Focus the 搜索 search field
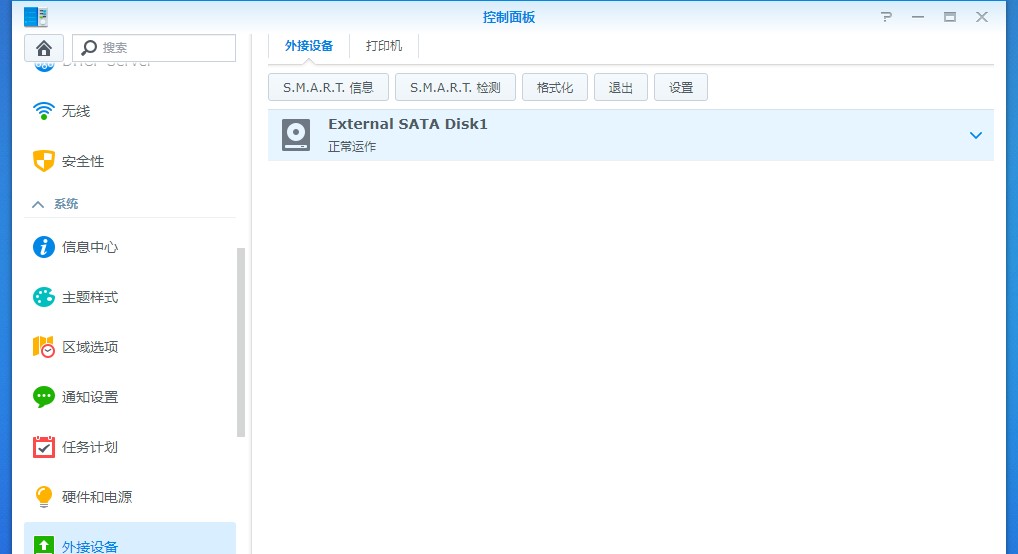Image resolution: width=1018 pixels, height=554 pixels. pos(154,48)
